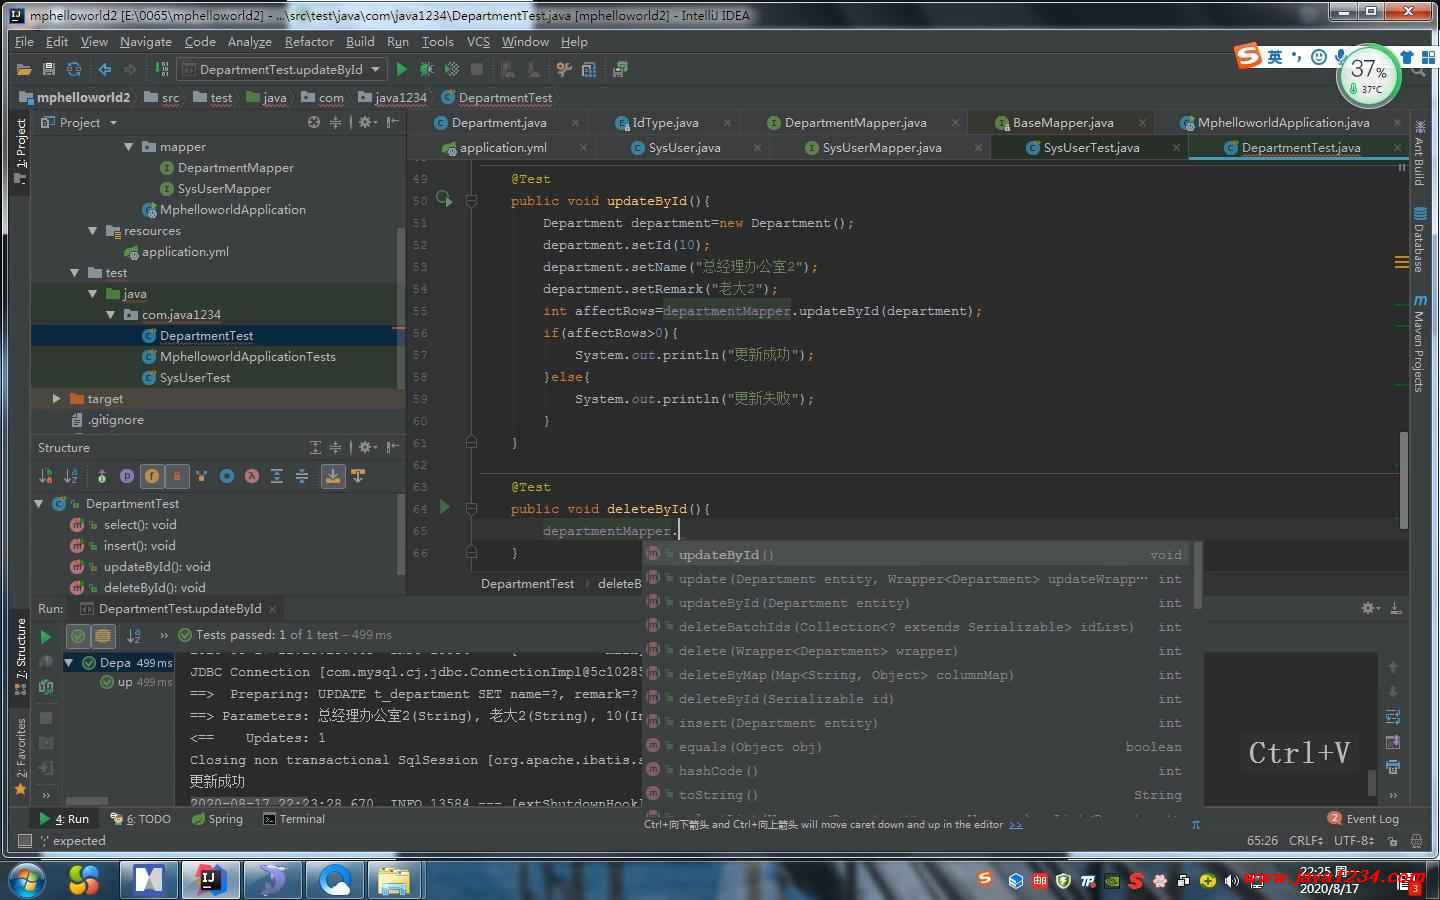Collapse the resources folder
This screenshot has width=1440, height=900.
click(92, 231)
